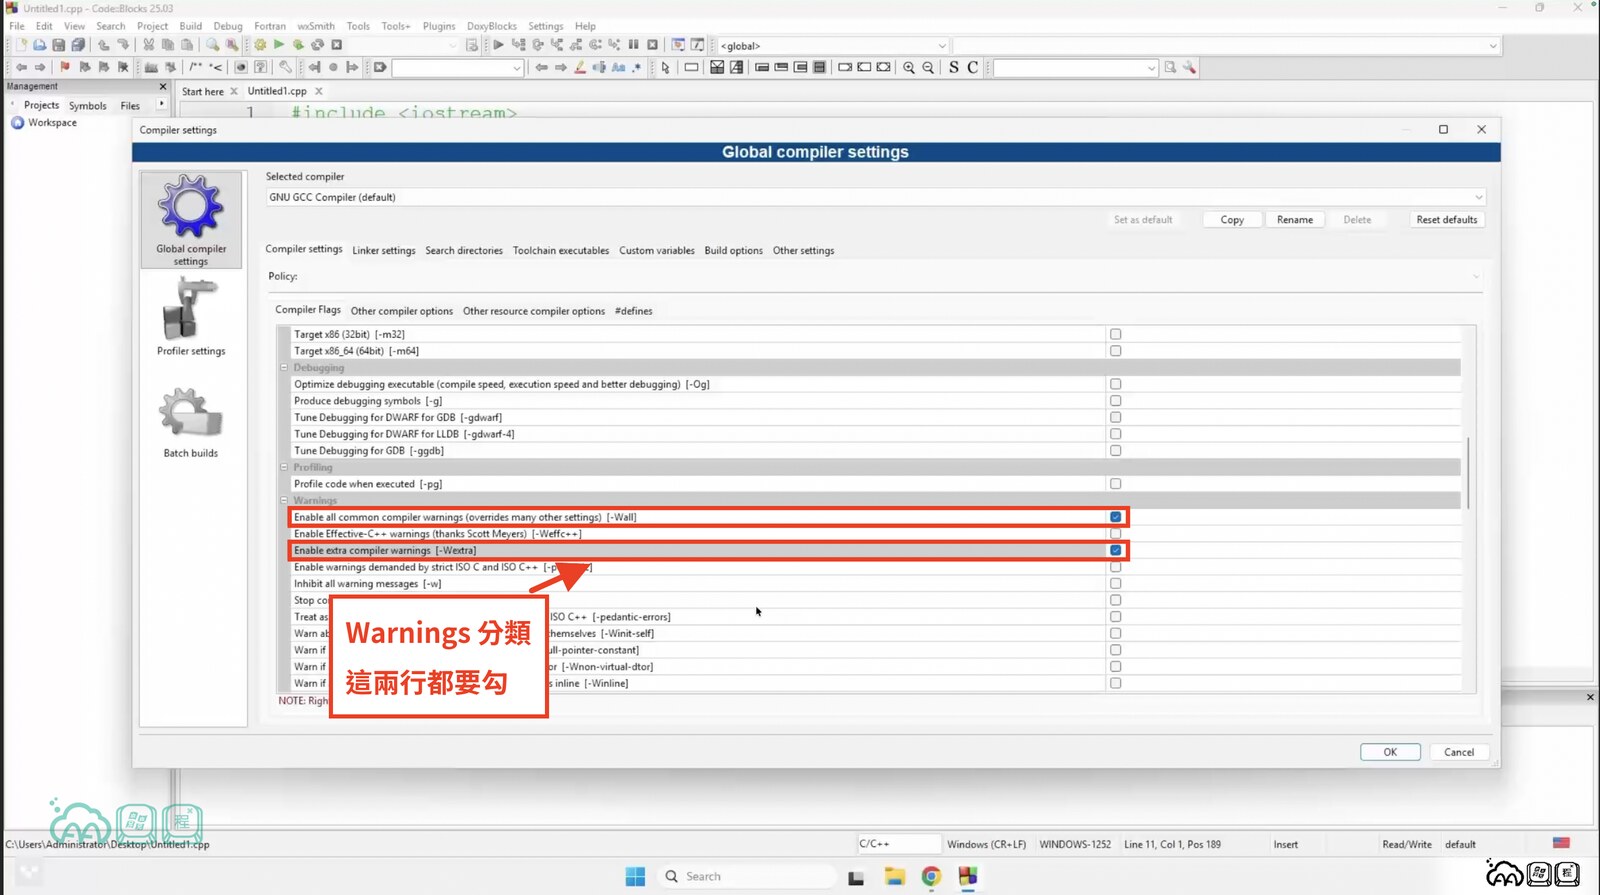1600x895 pixels.
Task: Check Inhibit all warning messages -w
Action: (1115, 584)
